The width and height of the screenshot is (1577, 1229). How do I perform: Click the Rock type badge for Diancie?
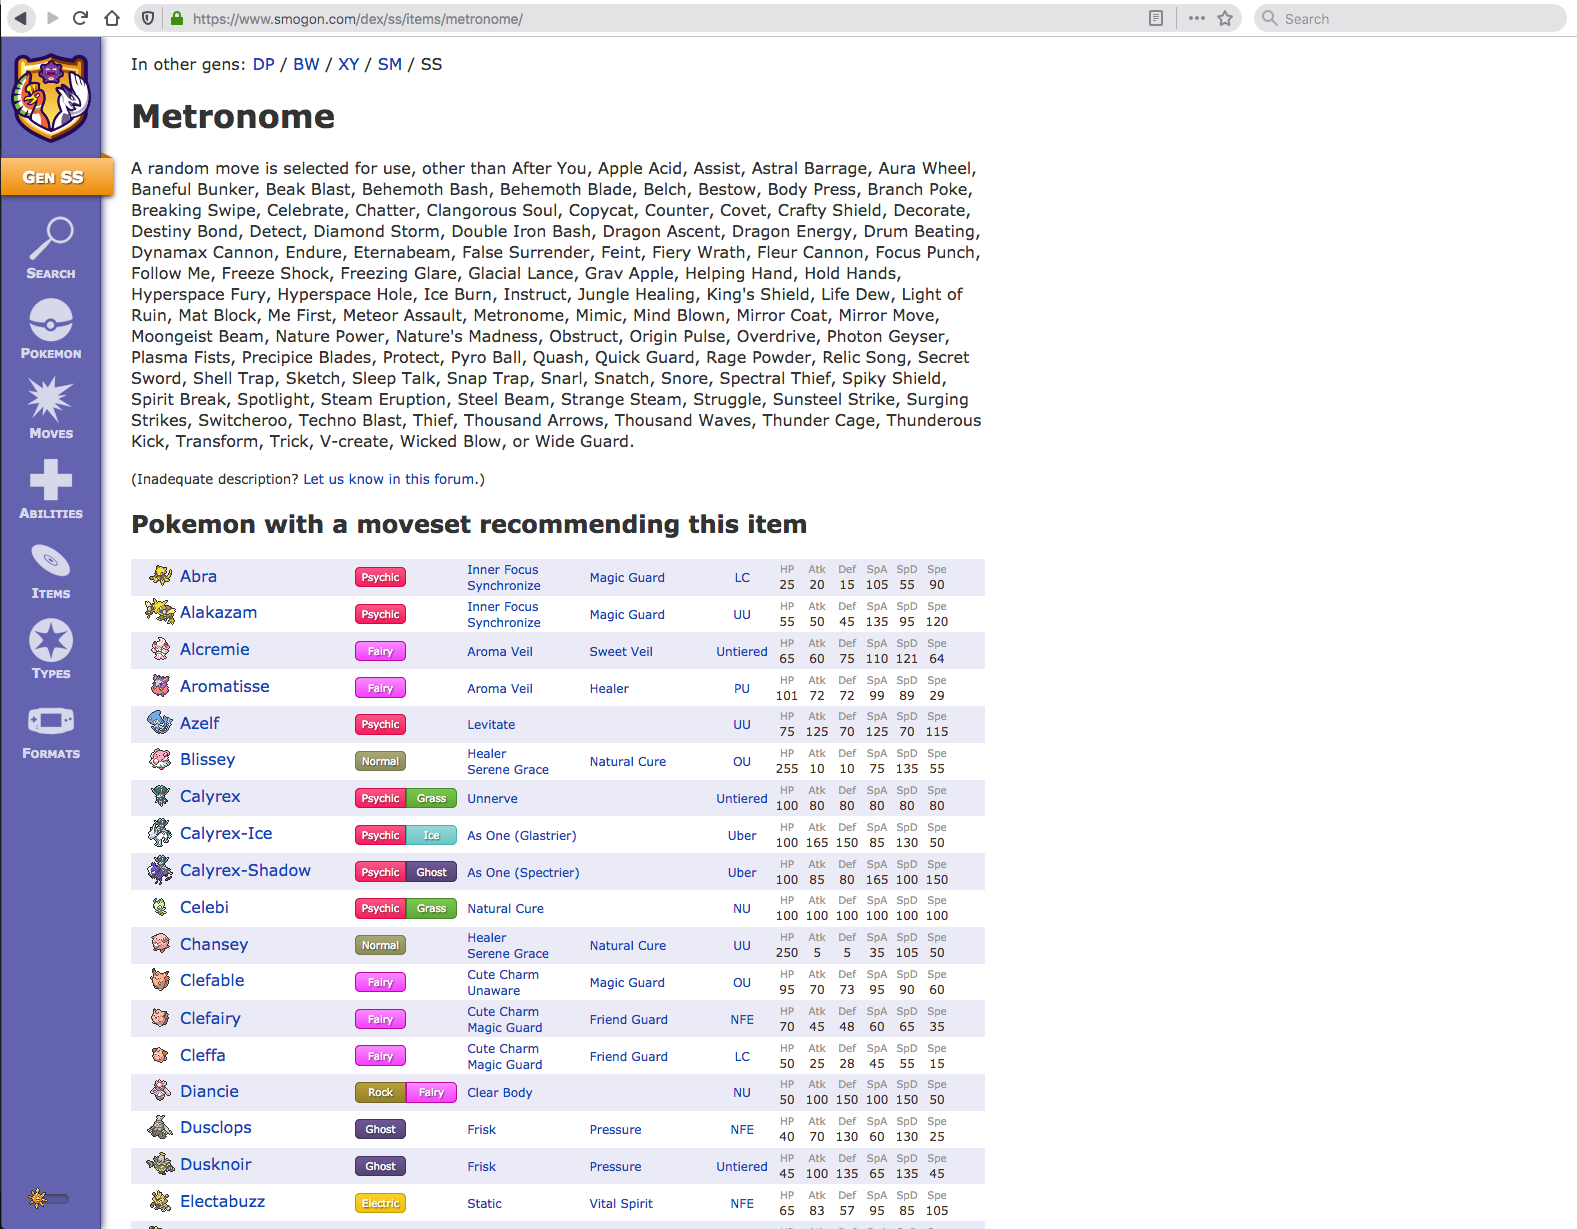(x=380, y=1092)
